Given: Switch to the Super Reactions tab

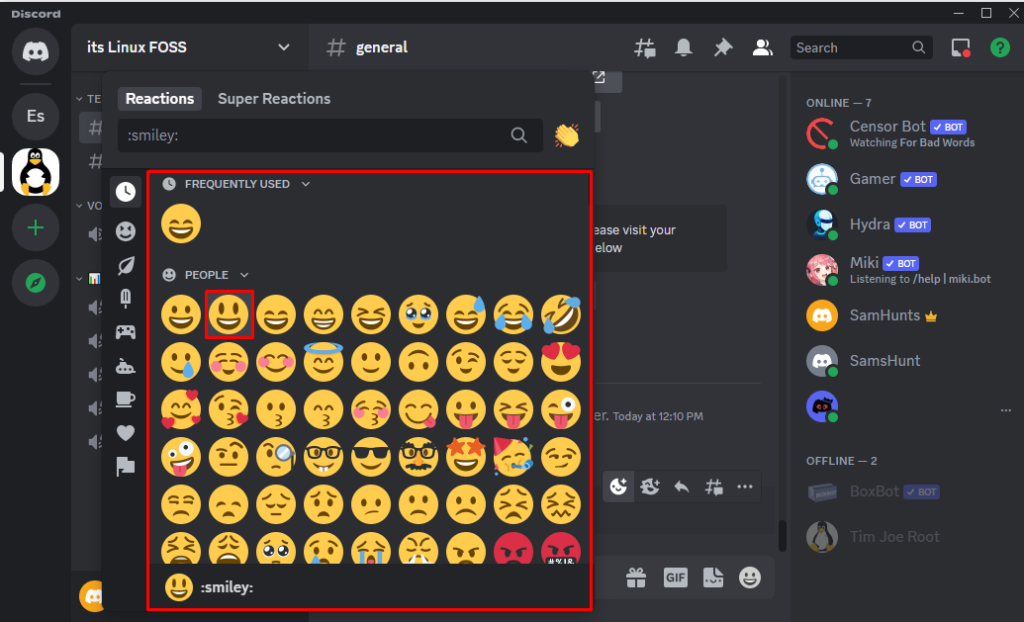Looking at the screenshot, I should [x=274, y=99].
